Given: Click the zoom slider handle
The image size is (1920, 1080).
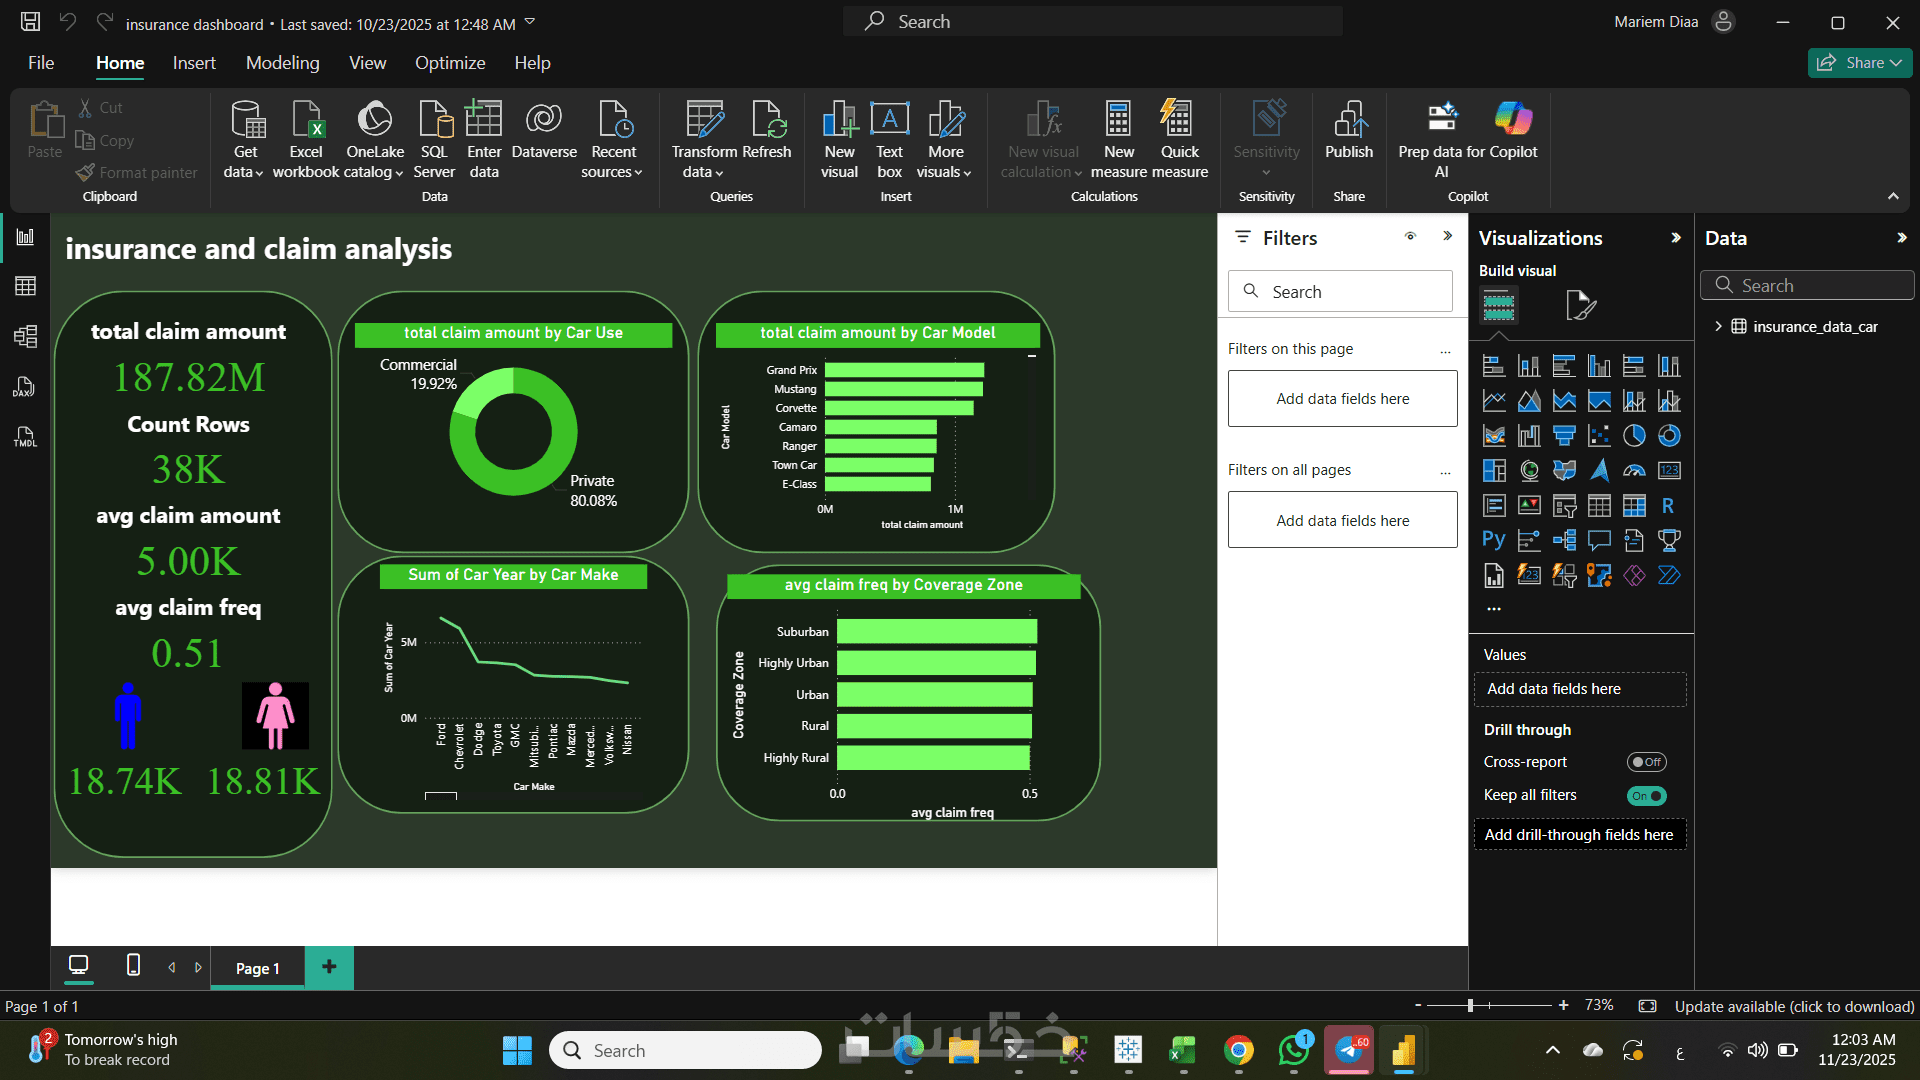Looking at the screenshot, I should tap(1470, 1005).
